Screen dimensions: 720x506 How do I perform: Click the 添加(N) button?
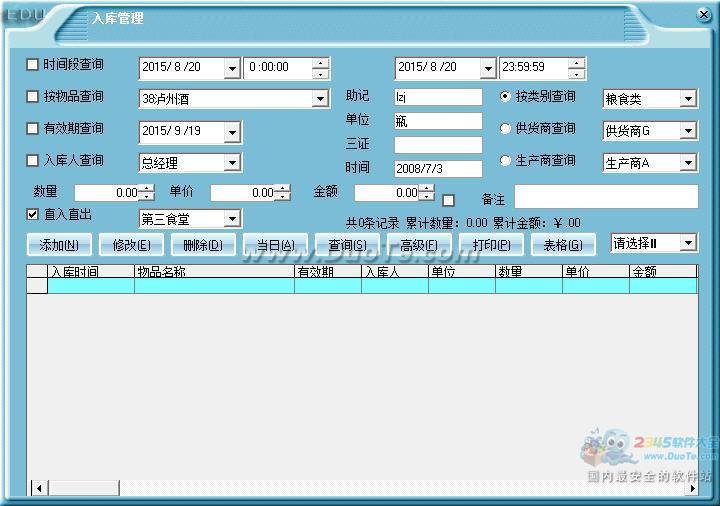pyautogui.click(x=59, y=245)
